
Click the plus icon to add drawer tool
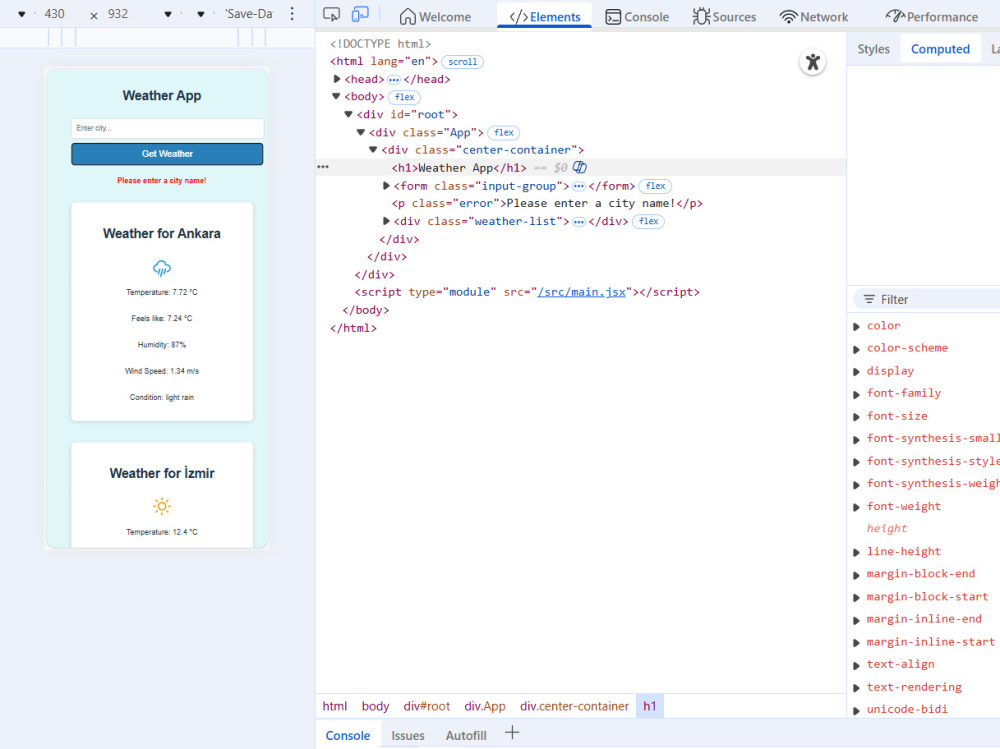tap(512, 733)
